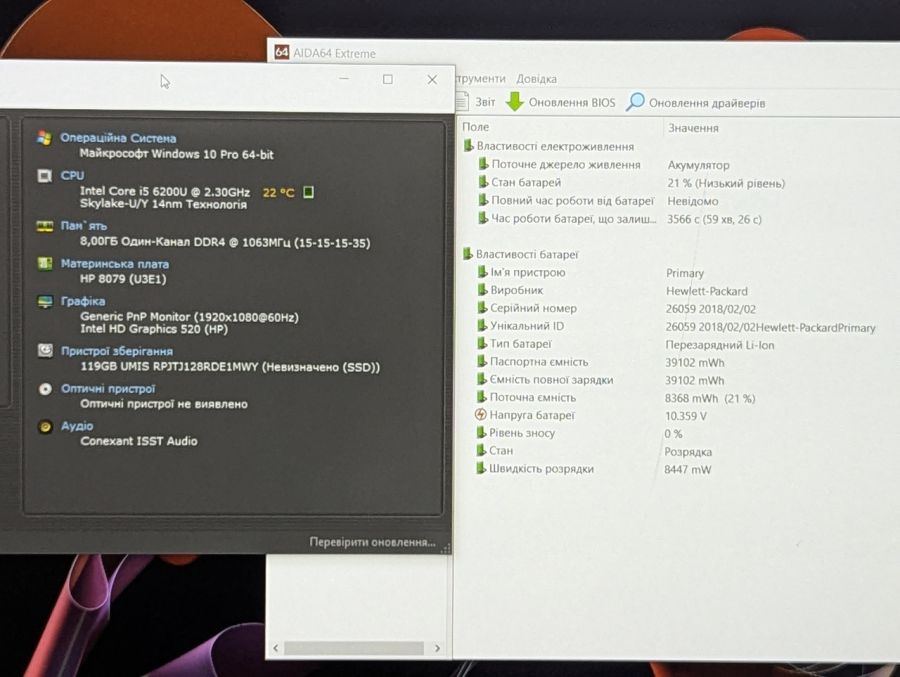Click the right arrow of AIDA64 horizontal scrollbar
This screenshot has height=677, width=900.
coord(437,648)
